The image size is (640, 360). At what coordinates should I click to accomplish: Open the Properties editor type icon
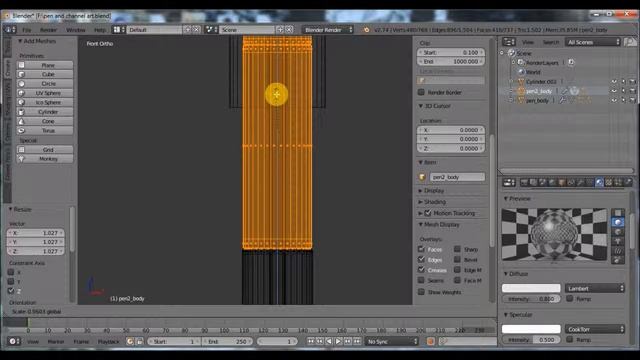coord(509,182)
